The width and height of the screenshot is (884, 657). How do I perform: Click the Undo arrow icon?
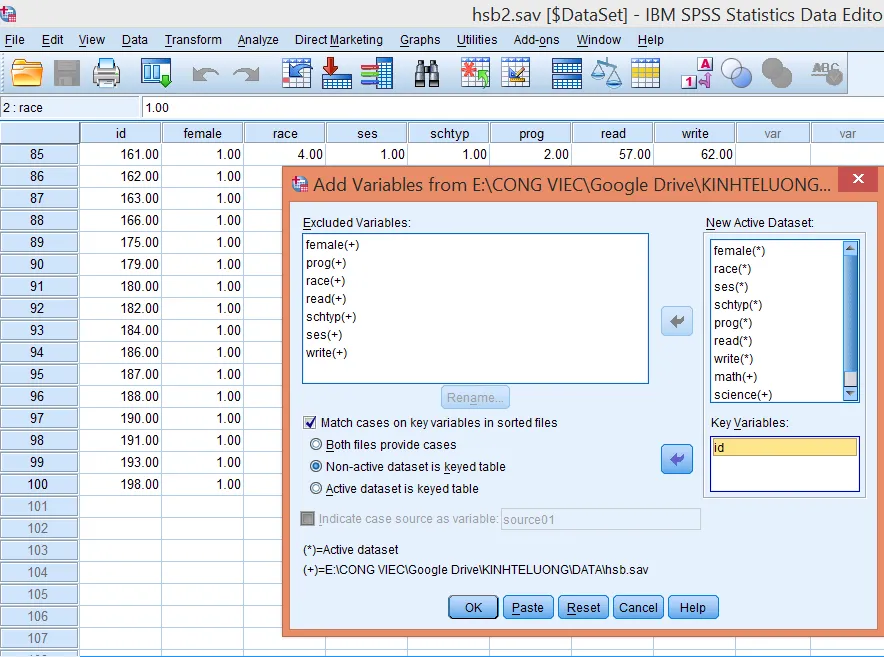tap(205, 72)
